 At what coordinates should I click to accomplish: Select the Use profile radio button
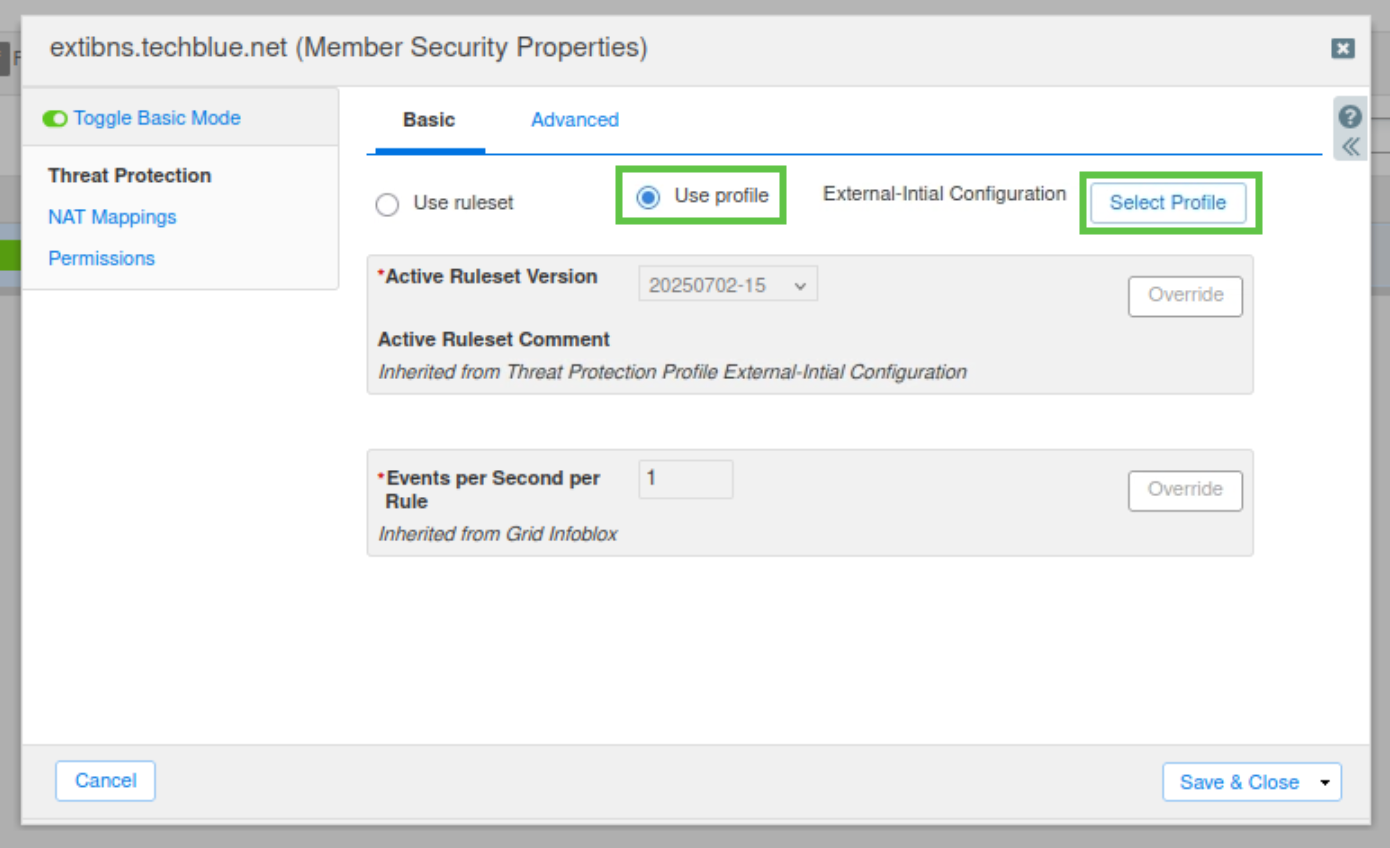648,197
